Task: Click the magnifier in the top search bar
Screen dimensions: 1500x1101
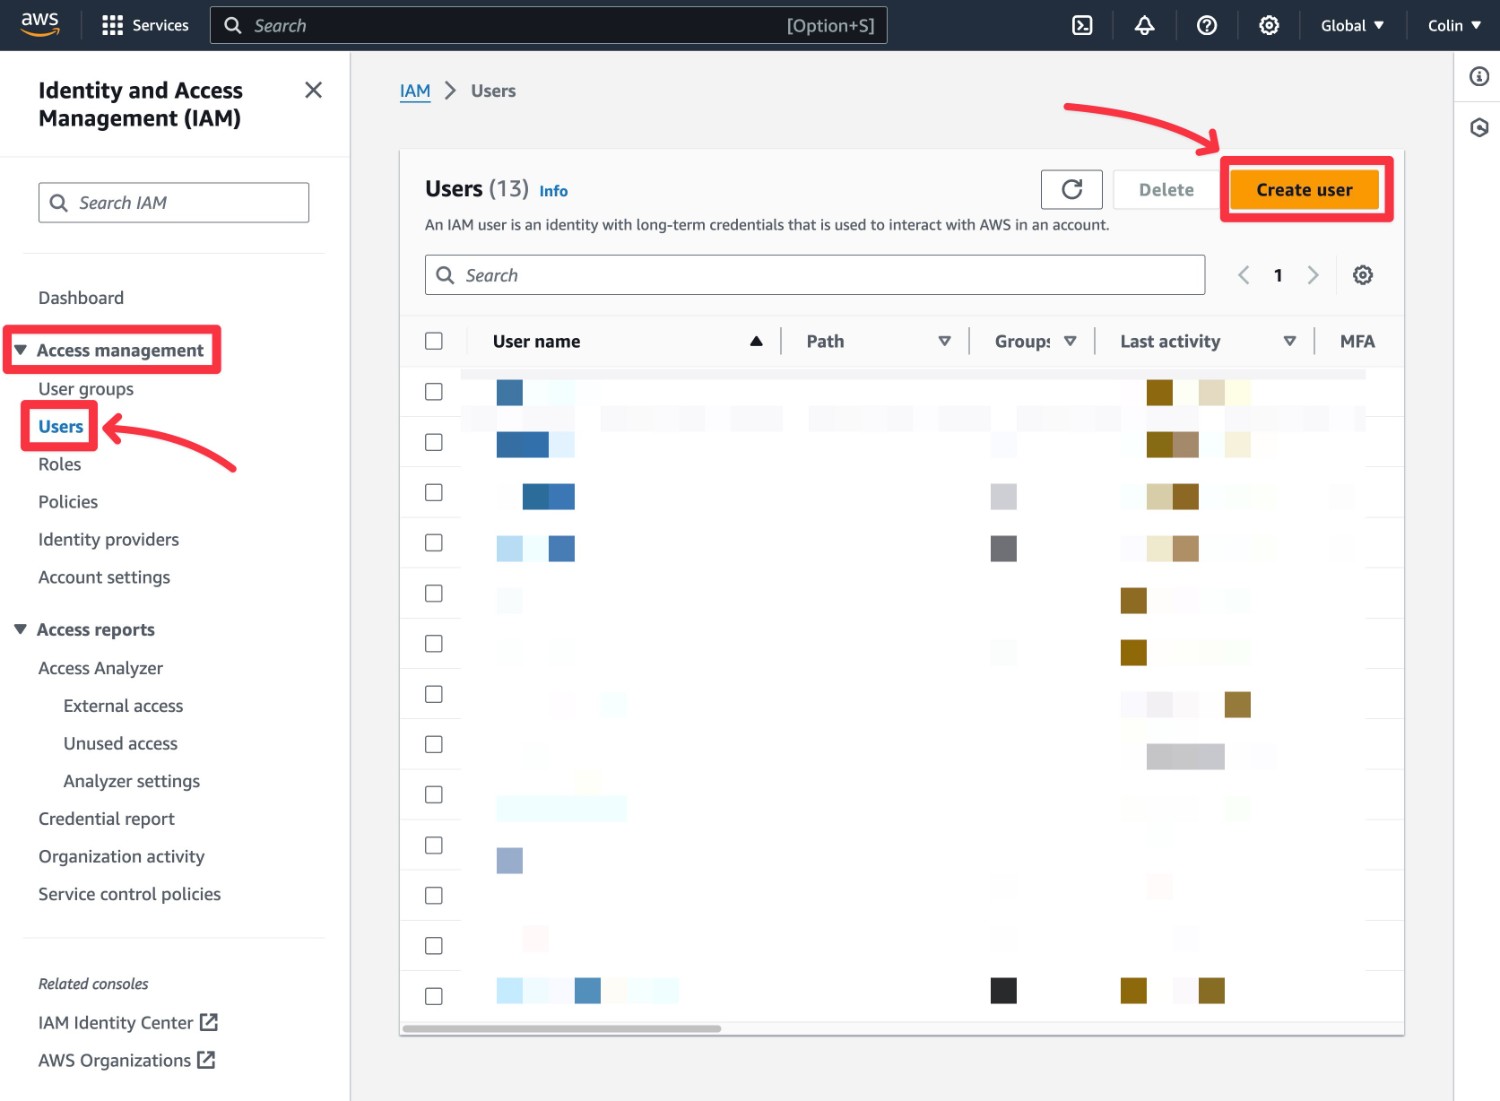Action: 233,25
